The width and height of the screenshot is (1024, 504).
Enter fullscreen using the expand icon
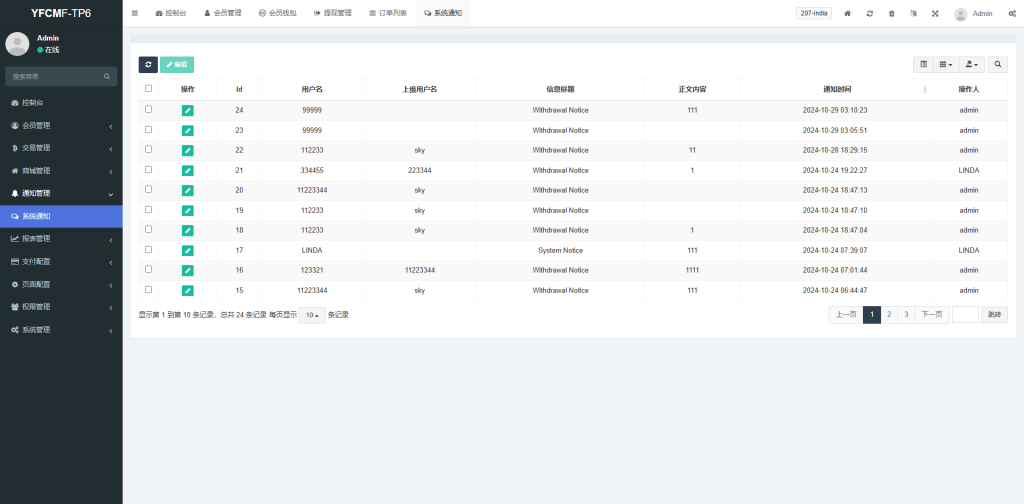[935, 13]
